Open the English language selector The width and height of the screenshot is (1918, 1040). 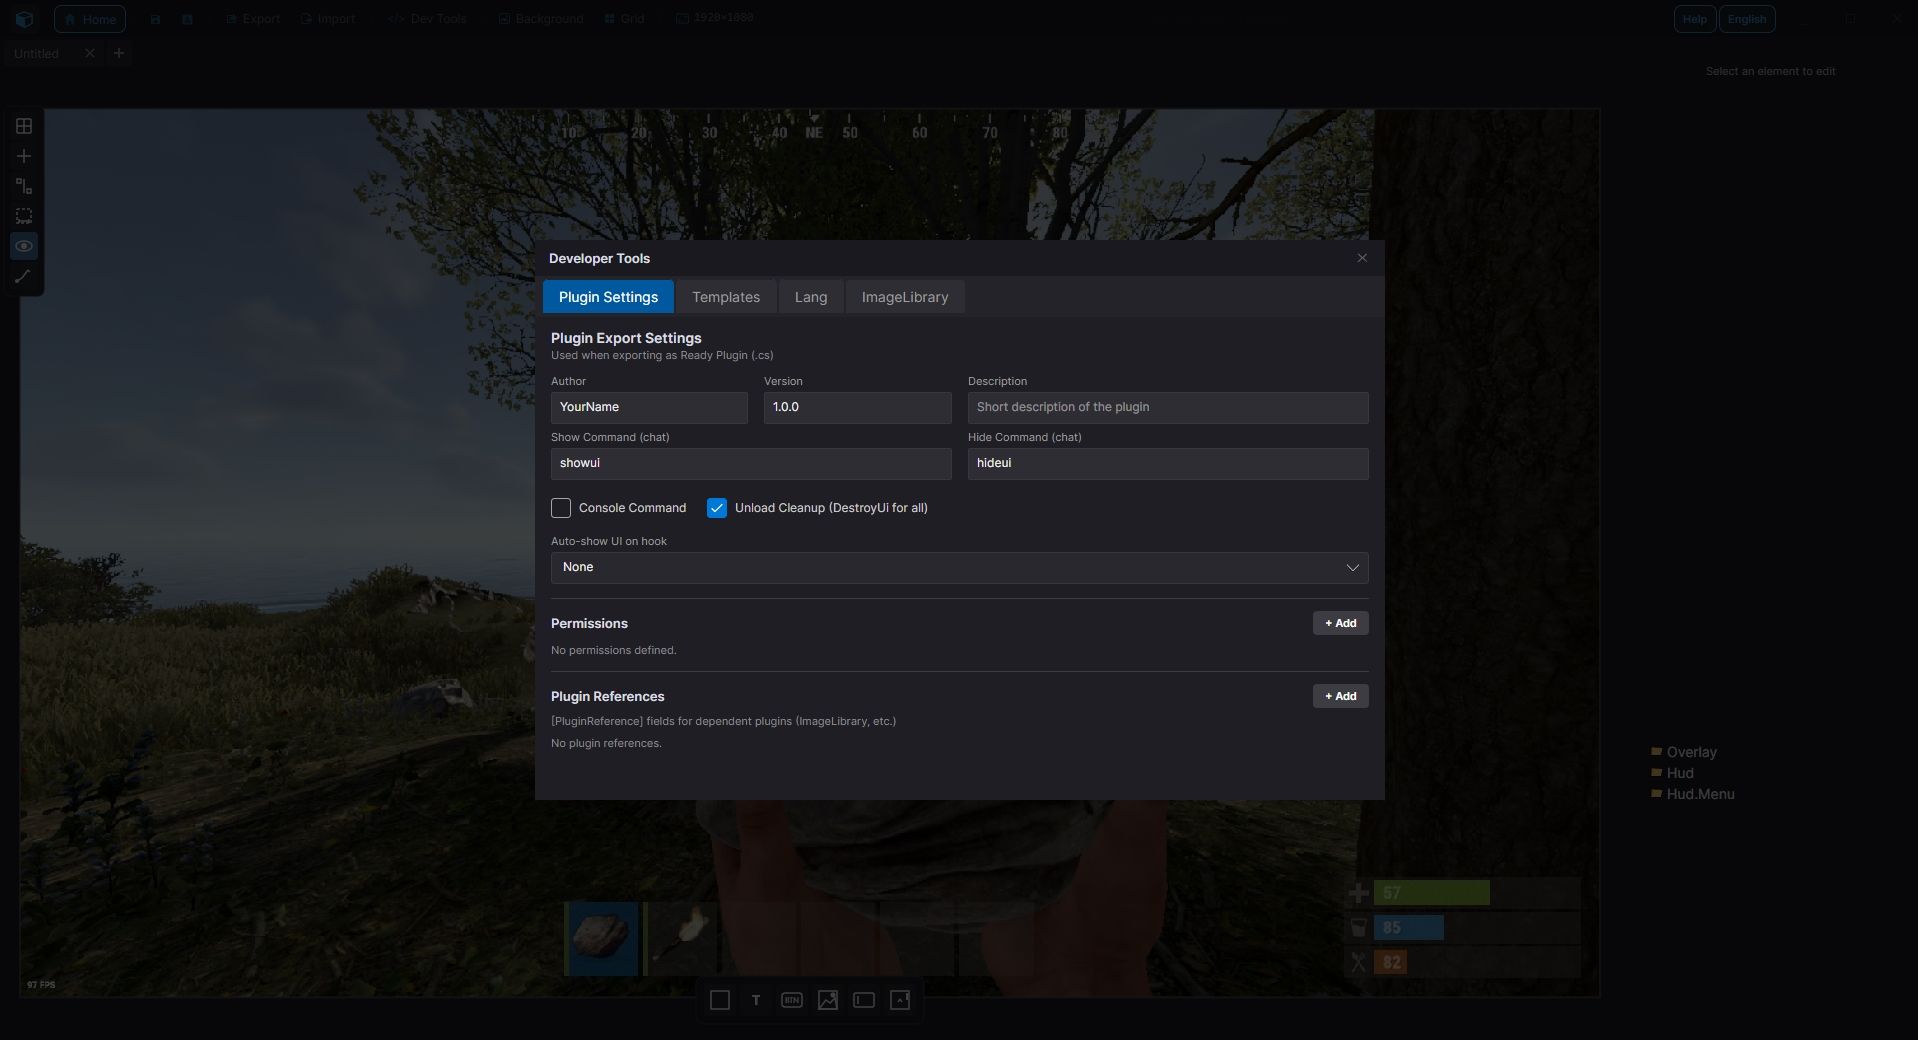[x=1747, y=18]
